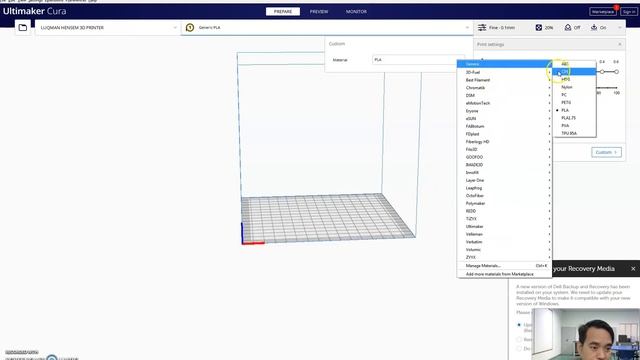This screenshot has width=640, height=360.
Task: Select the first radio option in Recovery dialog
Action: coord(519,325)
